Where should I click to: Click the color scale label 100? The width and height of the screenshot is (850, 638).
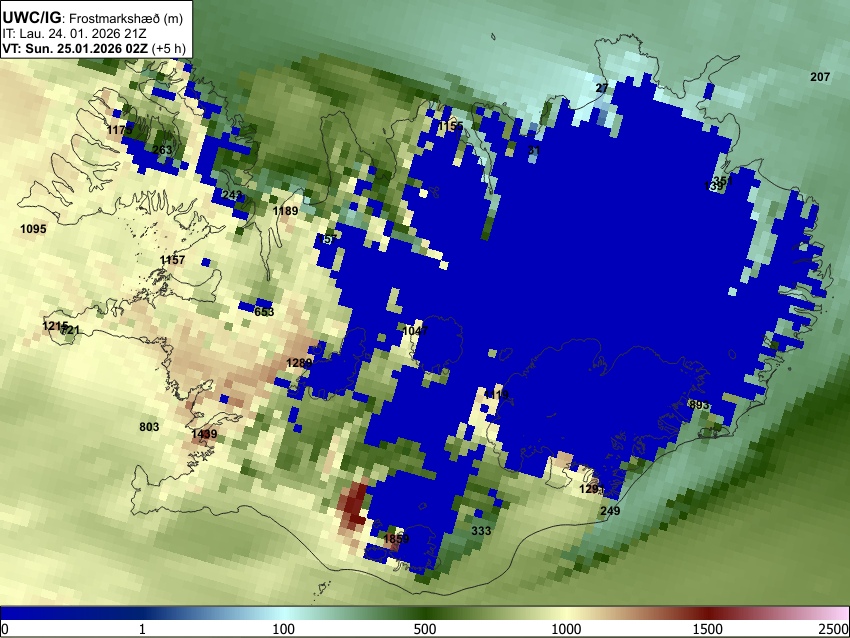(284, 629)
